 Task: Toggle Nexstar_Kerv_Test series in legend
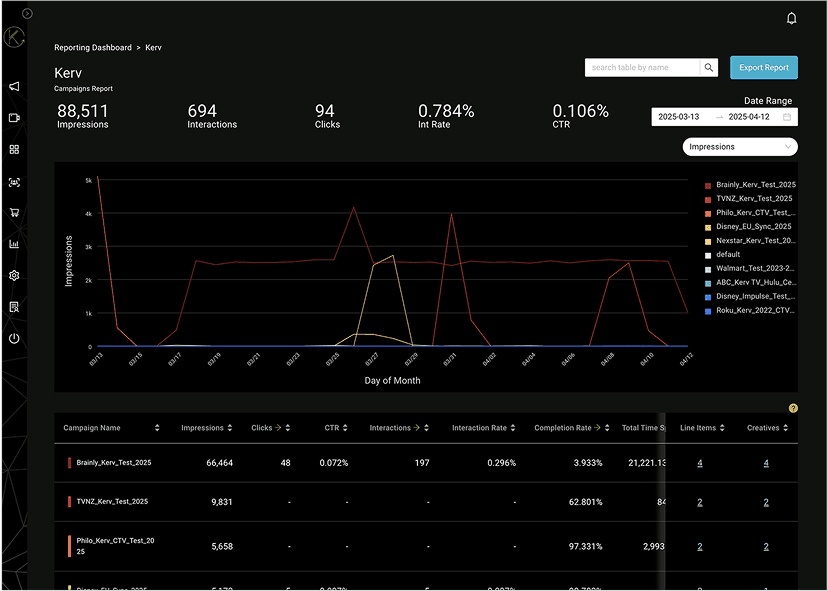tap(750, 240)
